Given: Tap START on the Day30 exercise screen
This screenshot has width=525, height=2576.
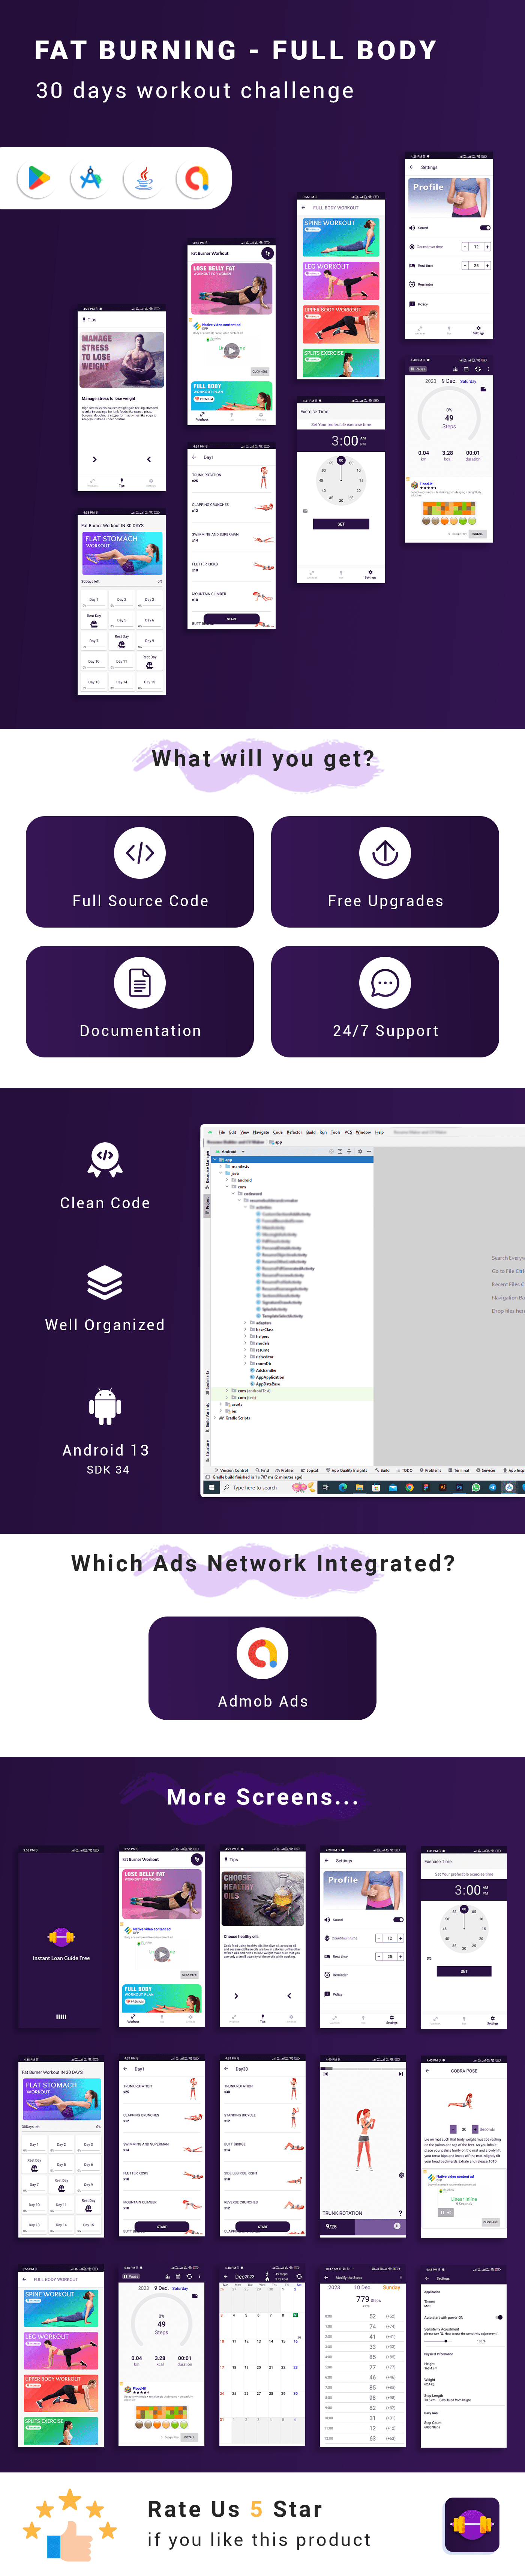Looking at the screenshot, I should [262, 2227].
